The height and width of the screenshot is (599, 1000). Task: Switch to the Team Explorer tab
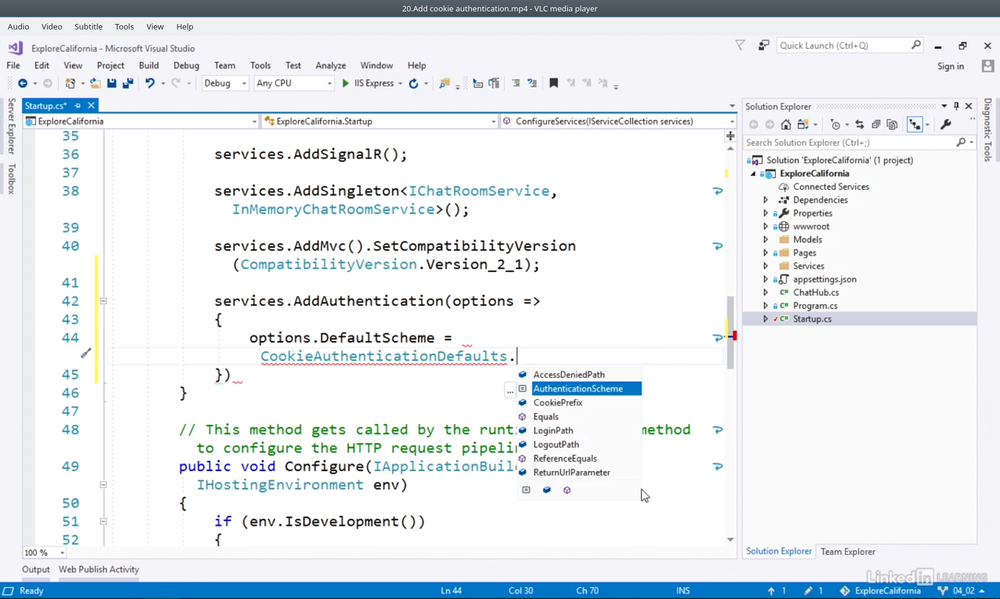tap(847, 552)
